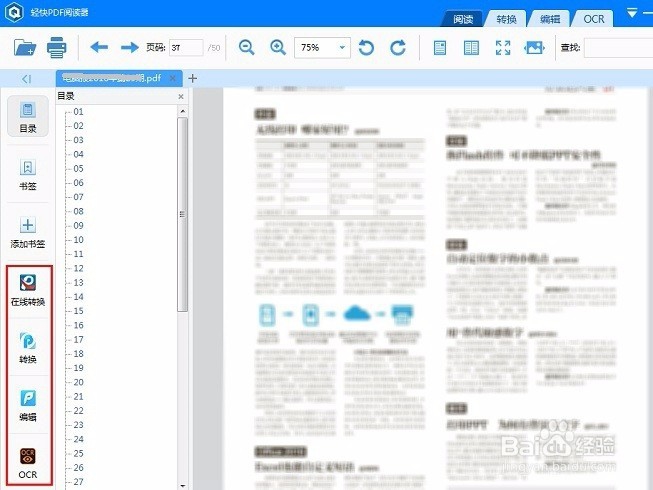Image resolution: width=653 pixels, height=490 pixels.
Task: Select entry 14 in the table of contents
Action: 78,297
